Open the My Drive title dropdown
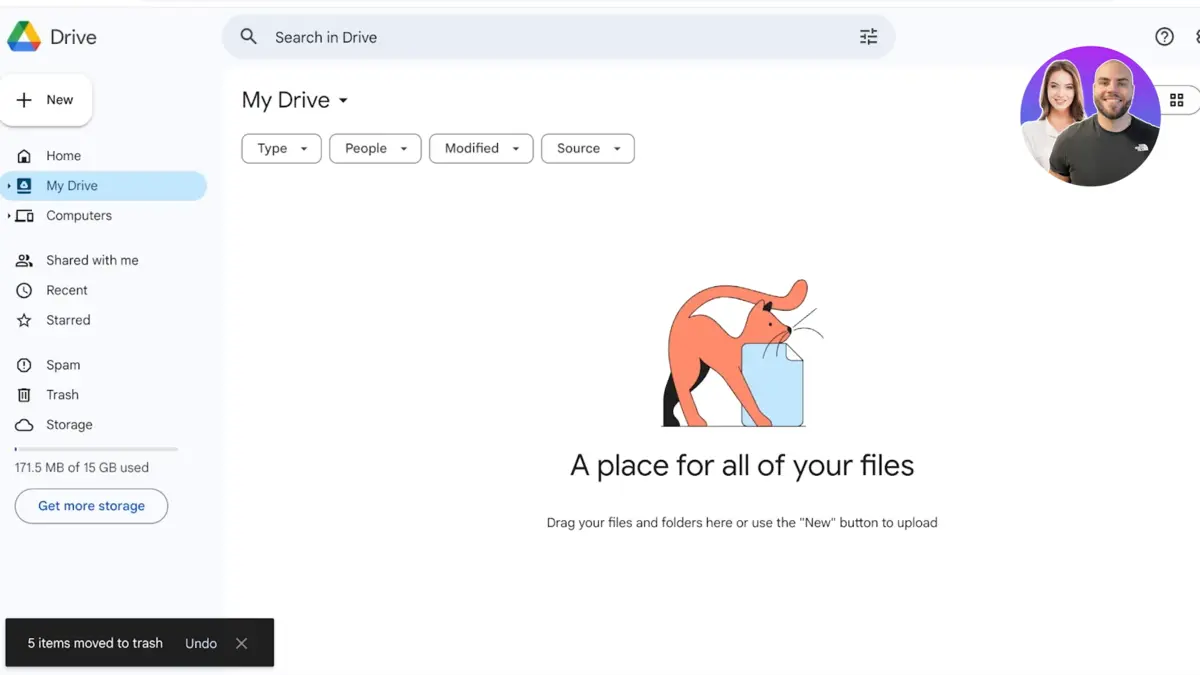The image size is (1200, 675). (x=295, y=100)
